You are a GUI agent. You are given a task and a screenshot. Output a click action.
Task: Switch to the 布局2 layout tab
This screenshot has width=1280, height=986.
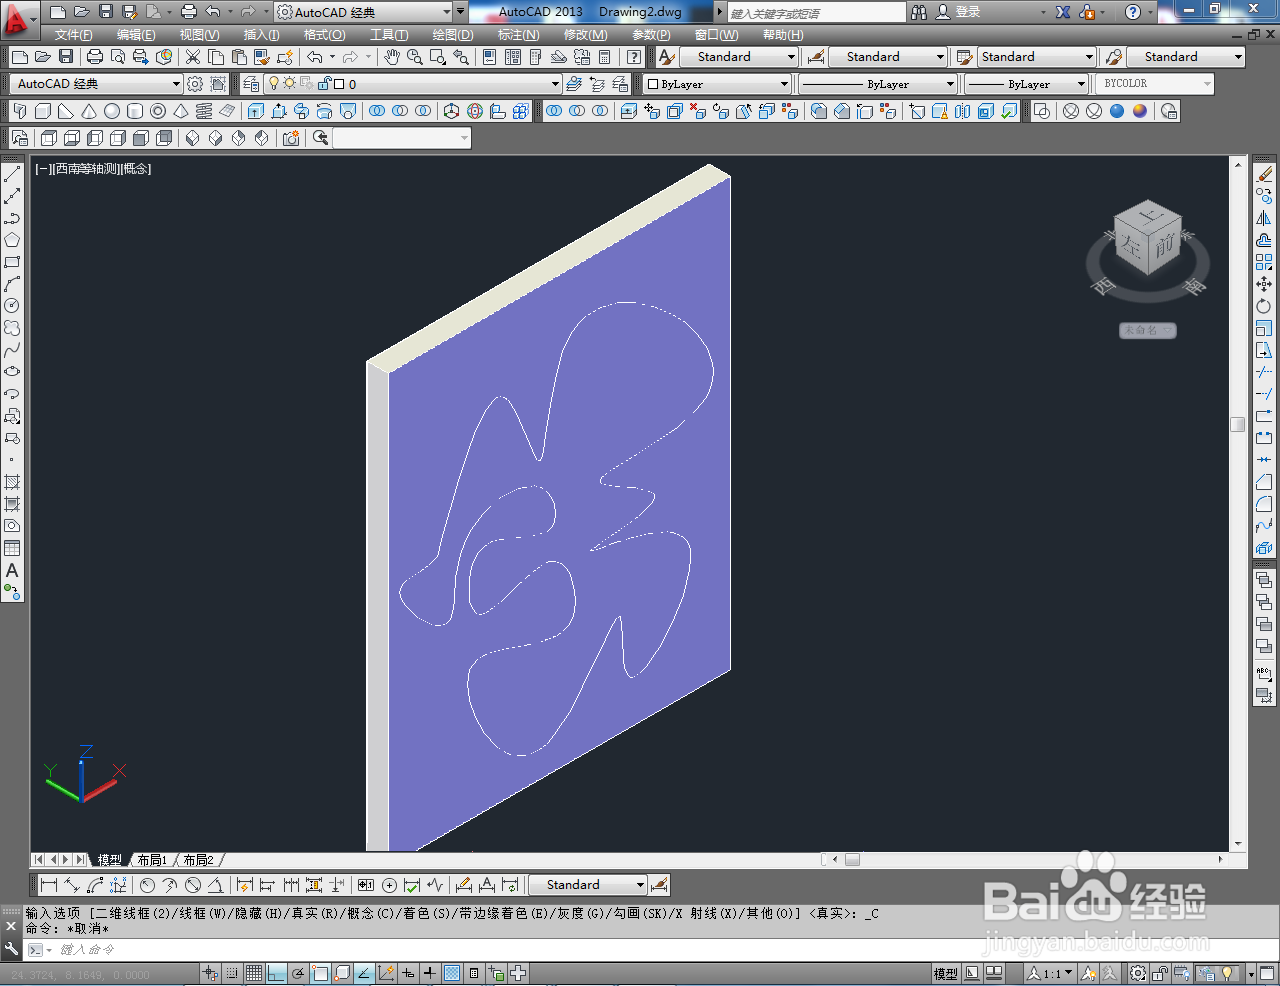coord(198,860)
